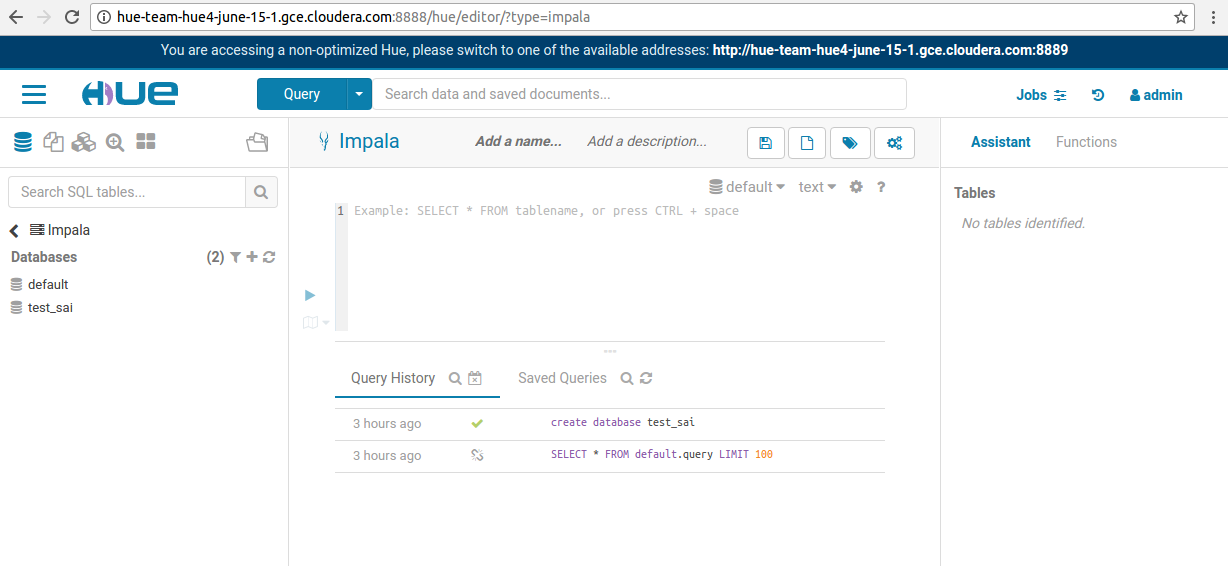This screenshot has width=1228, height=566.
Task: Select the test_sai database
Action: pyautogui.click(x=50, y=308)
